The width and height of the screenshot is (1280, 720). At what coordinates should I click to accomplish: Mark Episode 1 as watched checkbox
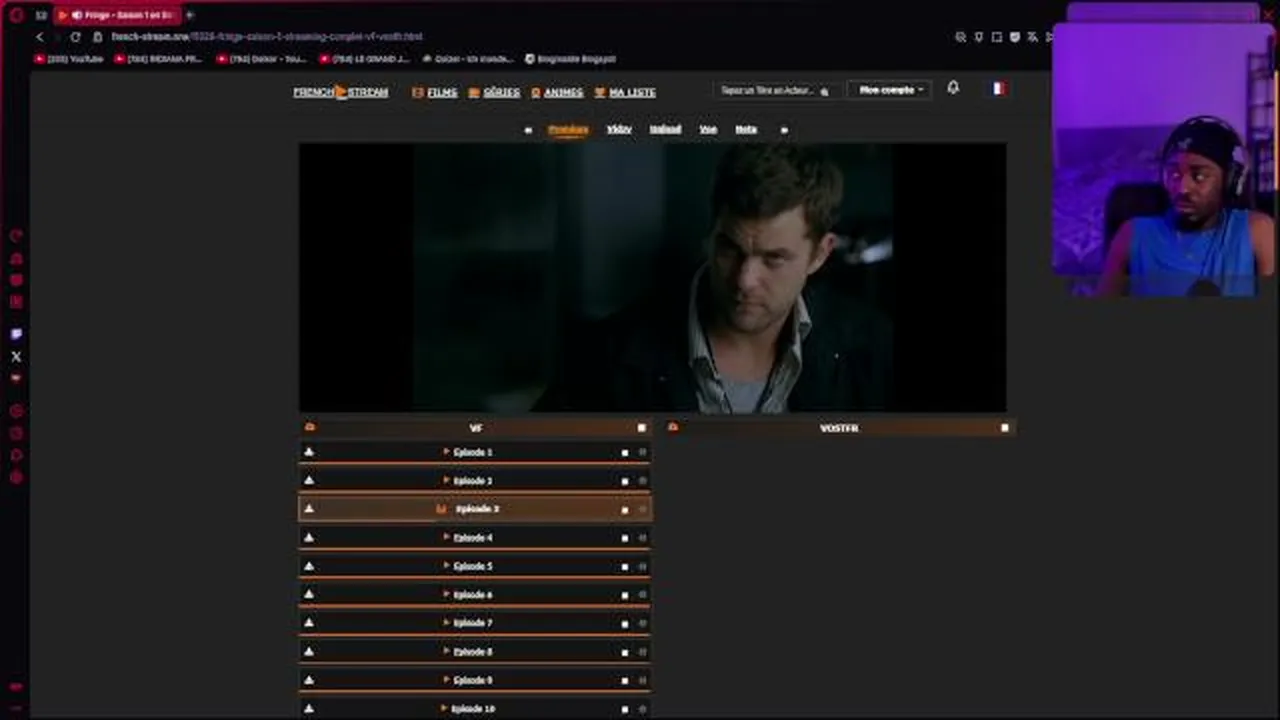click(x=625, y=453)
